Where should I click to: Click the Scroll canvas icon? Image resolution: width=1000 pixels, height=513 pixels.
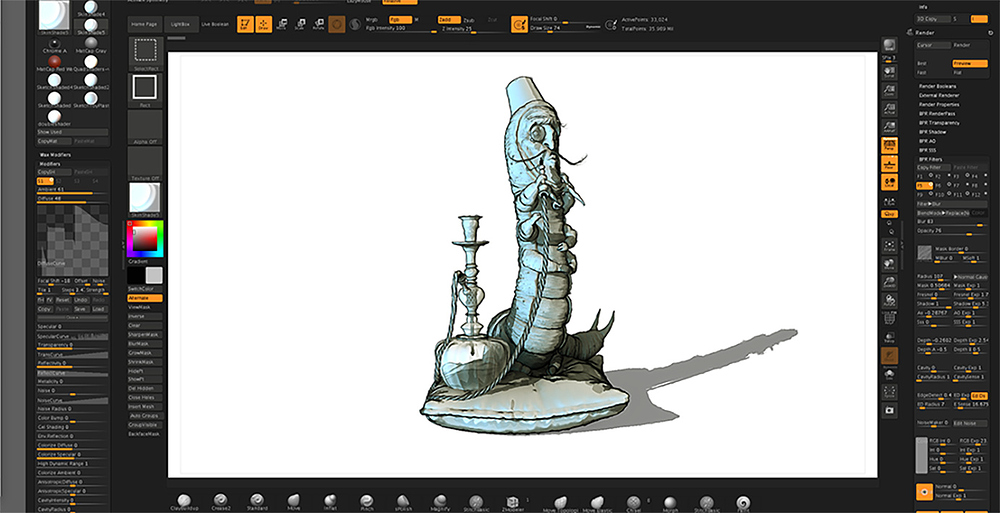889,72
